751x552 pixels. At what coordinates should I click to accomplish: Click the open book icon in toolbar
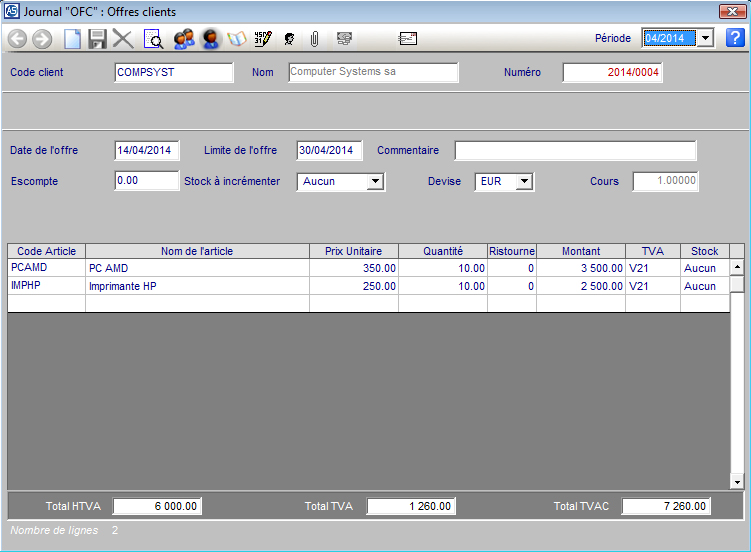(237, 39)
